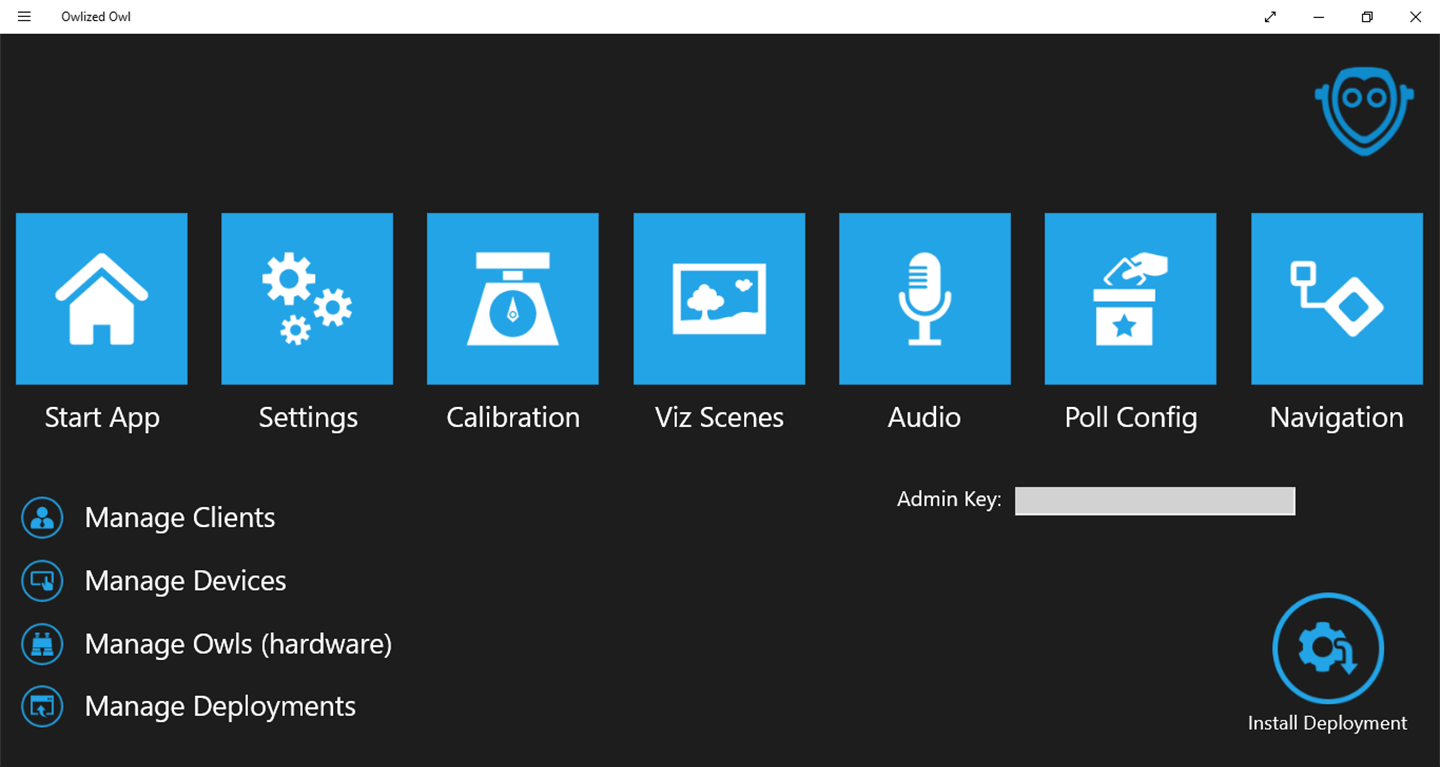Click the Manage Devices screen icon
This screenshot has height=767, width=1440.
42,581
